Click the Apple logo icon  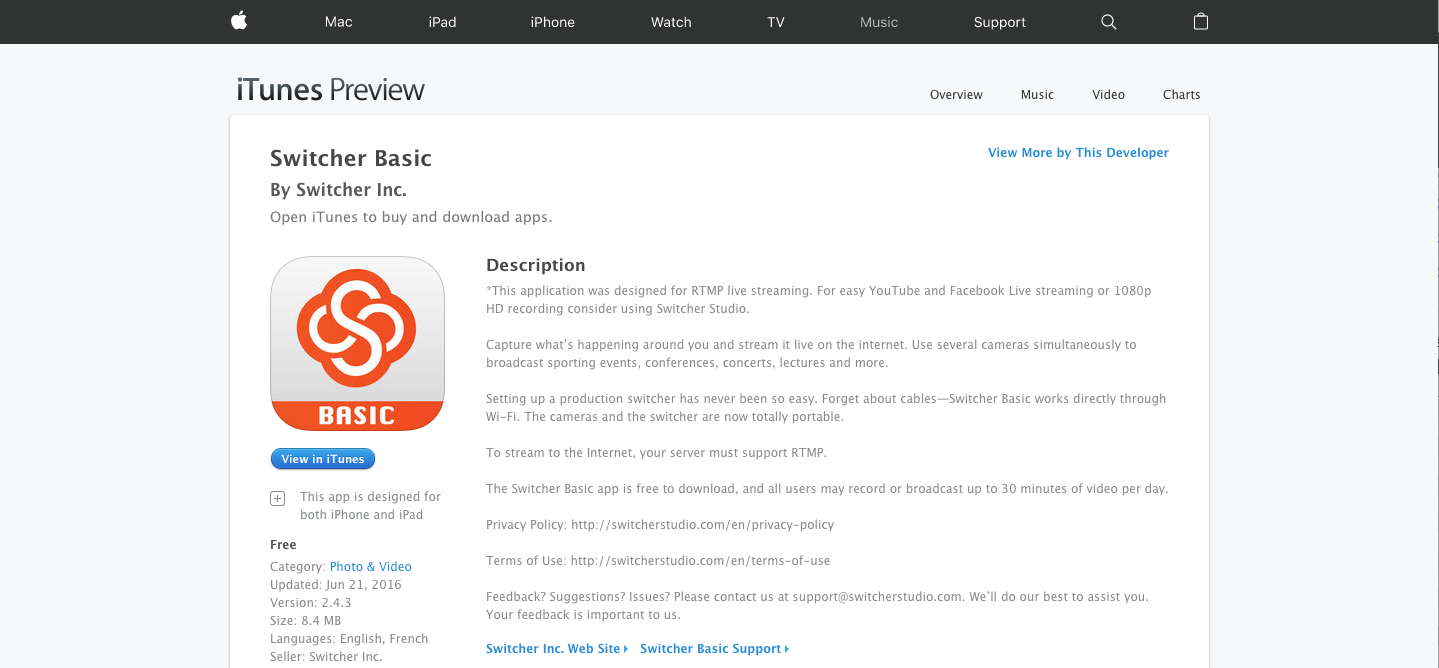[239, 21]
